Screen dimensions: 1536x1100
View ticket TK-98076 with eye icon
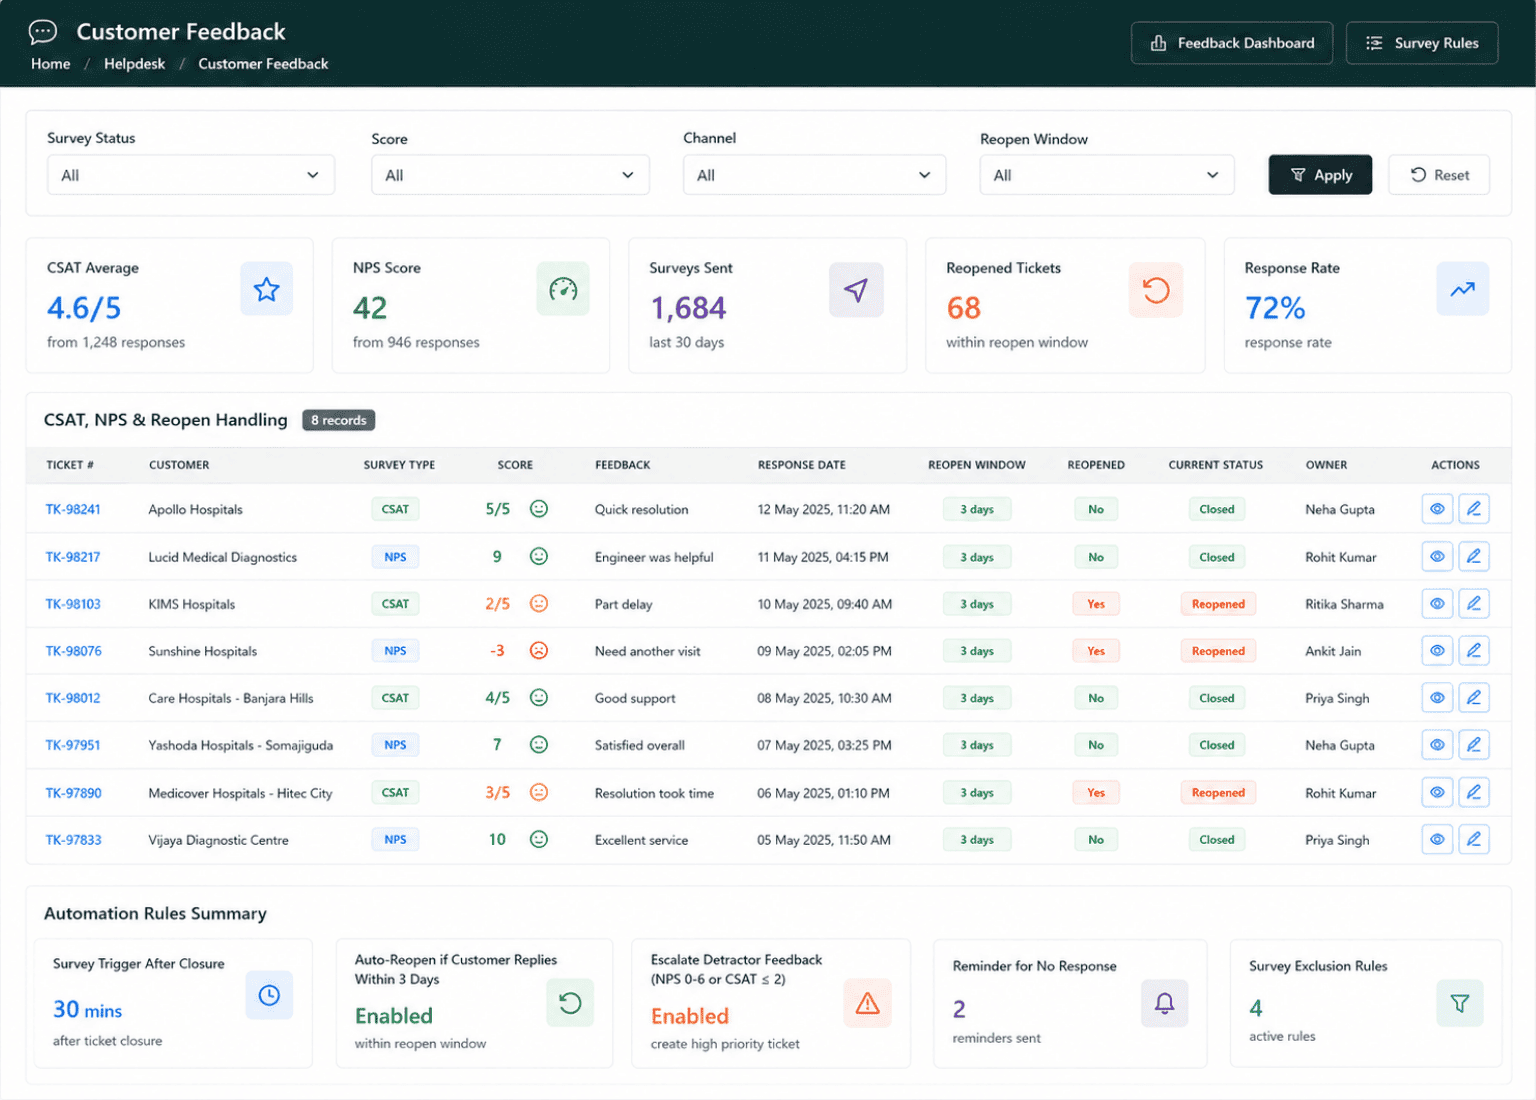1437,651
